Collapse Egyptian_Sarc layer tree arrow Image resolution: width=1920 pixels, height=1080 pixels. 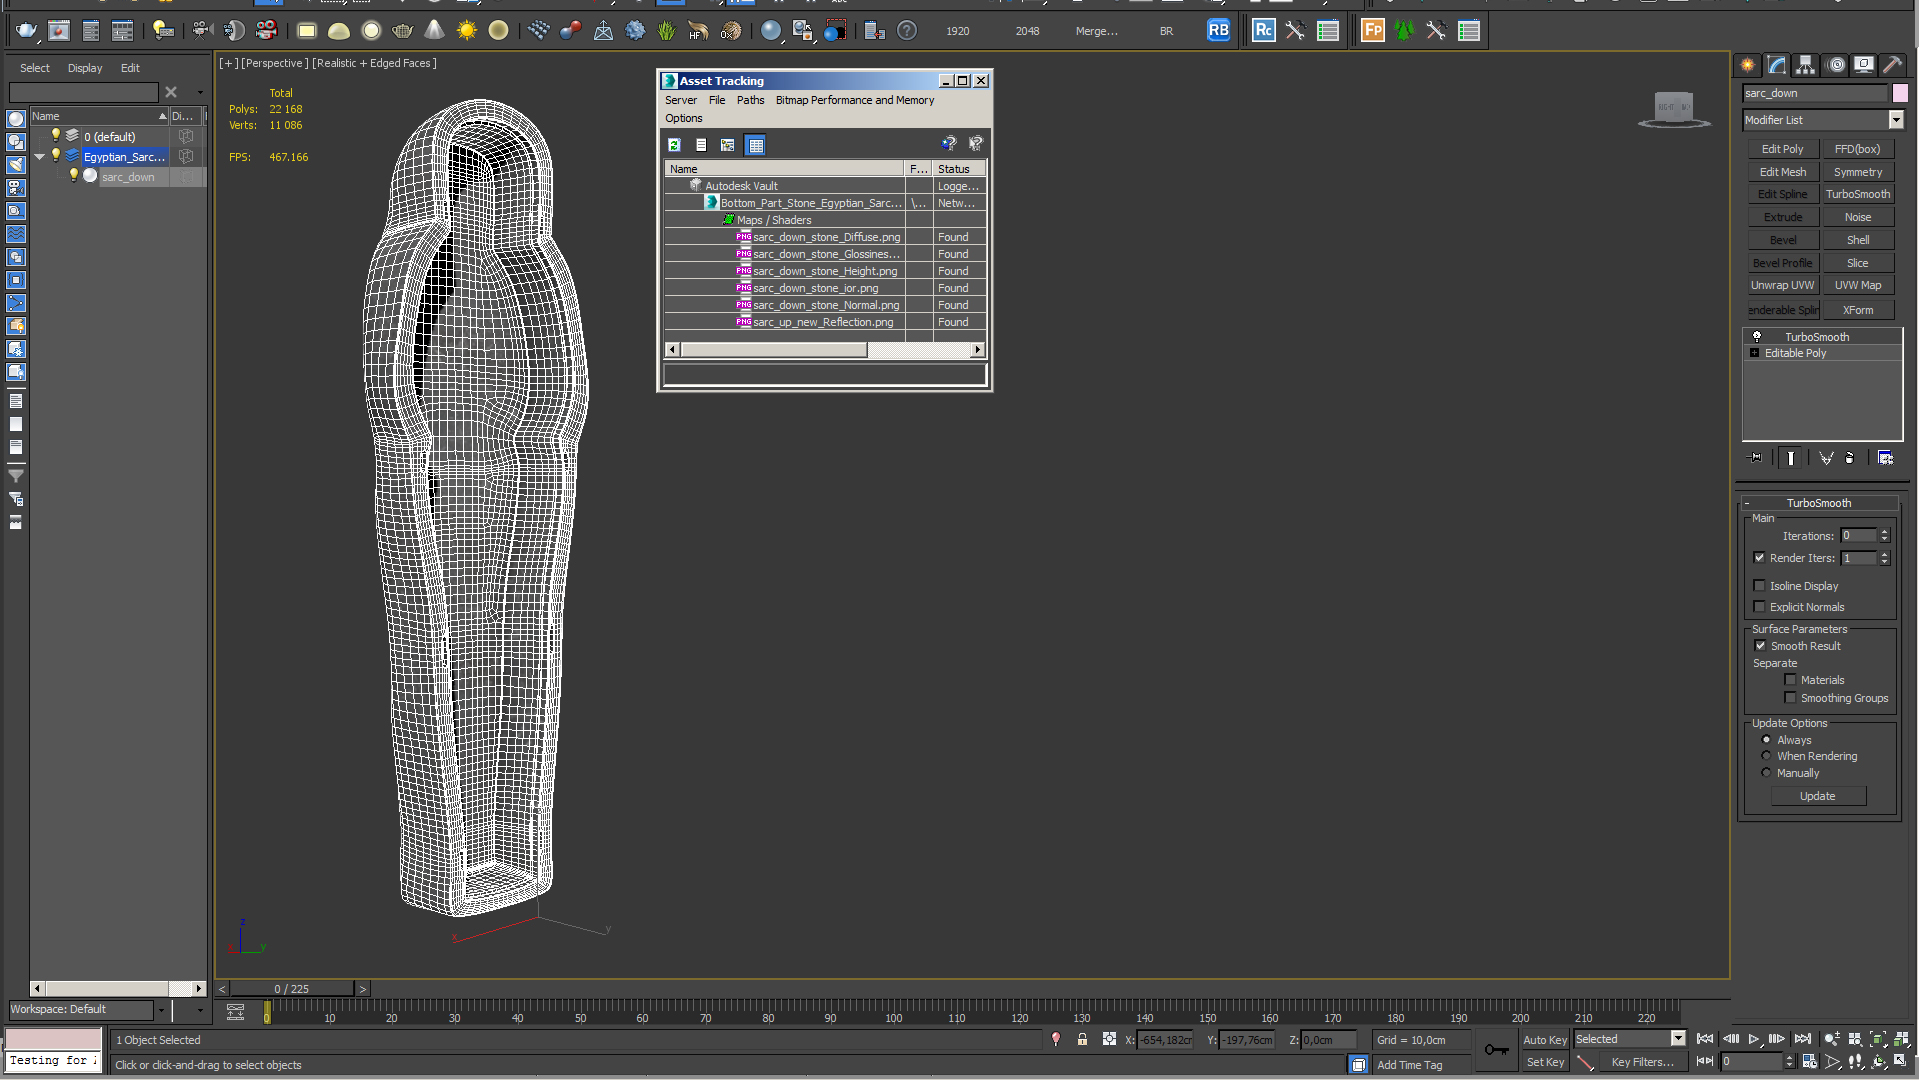39,157
